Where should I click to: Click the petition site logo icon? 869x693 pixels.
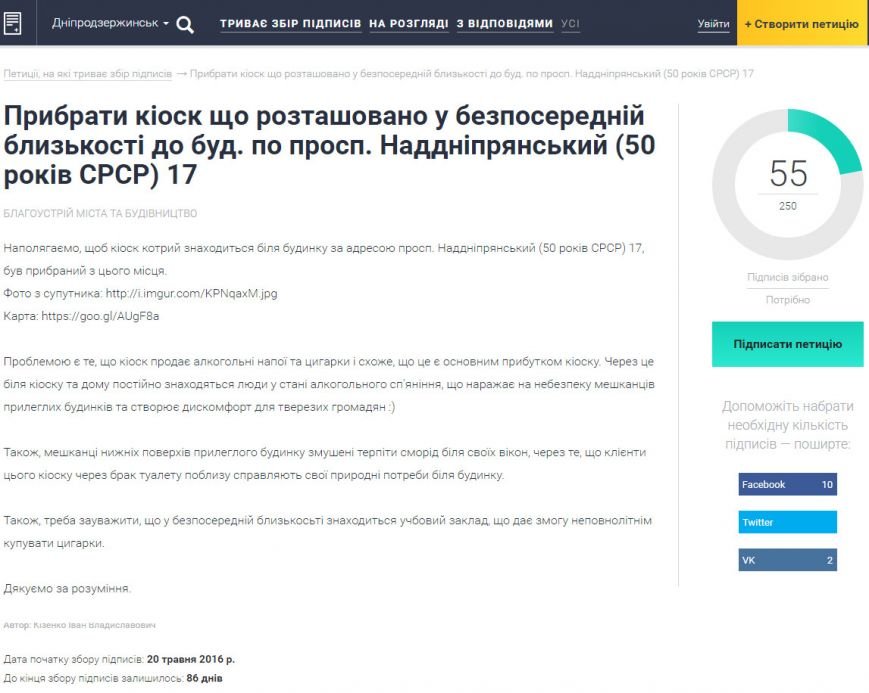click(12, 23)
